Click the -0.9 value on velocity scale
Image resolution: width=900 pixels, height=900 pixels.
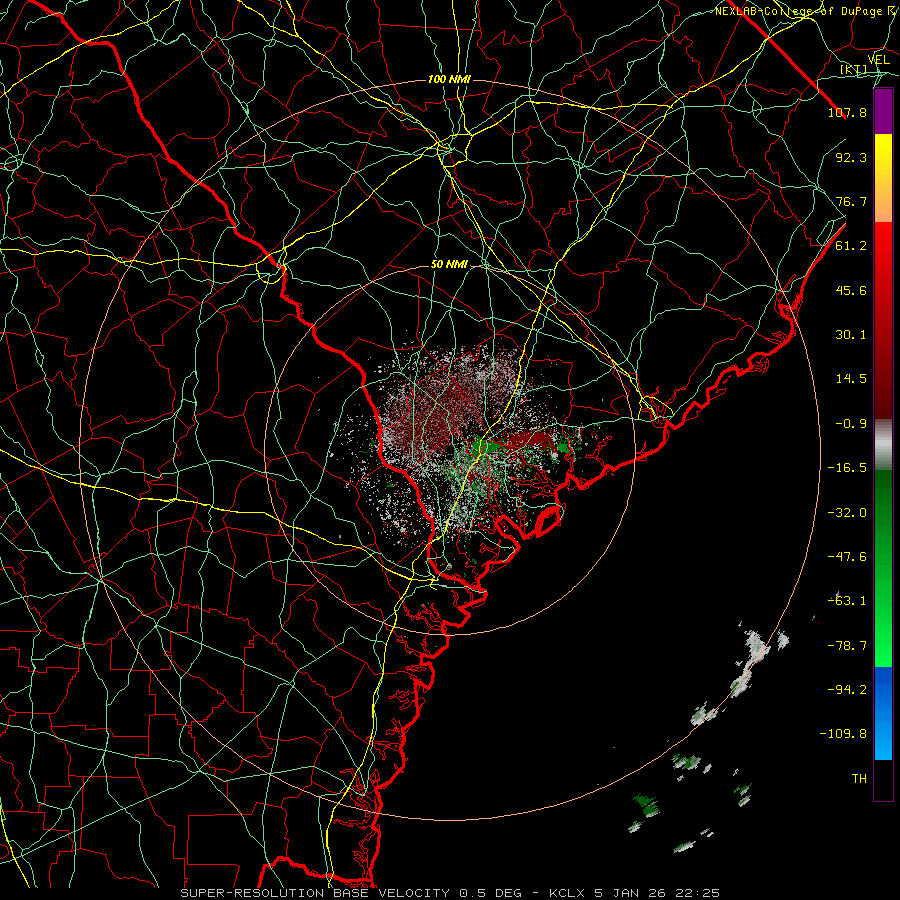point(851,424)
